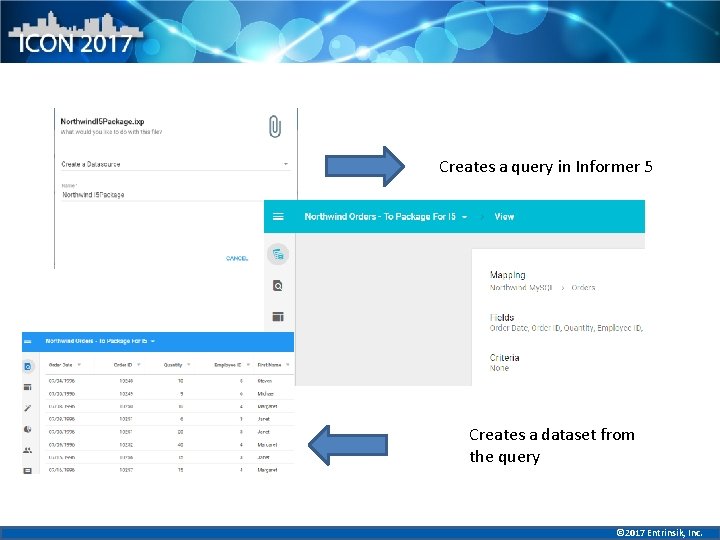Viewport: 720px width, 540px height.
Task: Click the table layout icon in dataset sidebar
Action: (28, 387)
